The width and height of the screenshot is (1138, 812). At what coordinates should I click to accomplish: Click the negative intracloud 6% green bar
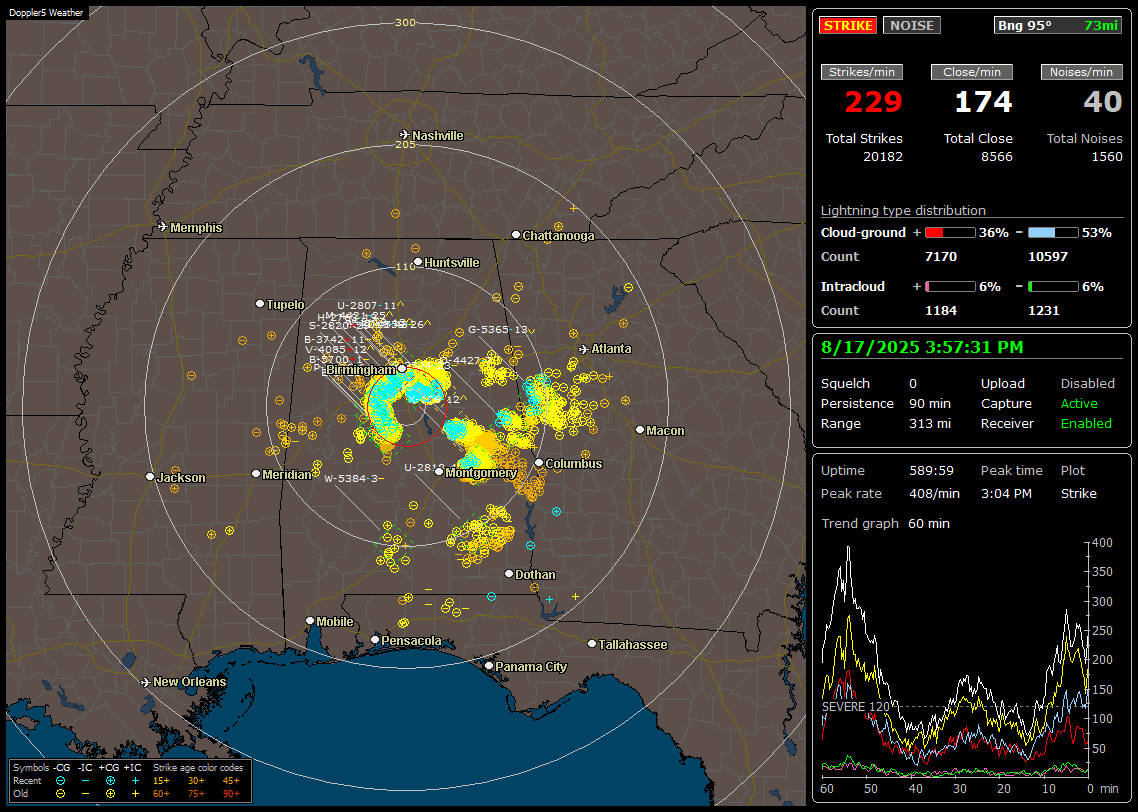point(1053,287)
